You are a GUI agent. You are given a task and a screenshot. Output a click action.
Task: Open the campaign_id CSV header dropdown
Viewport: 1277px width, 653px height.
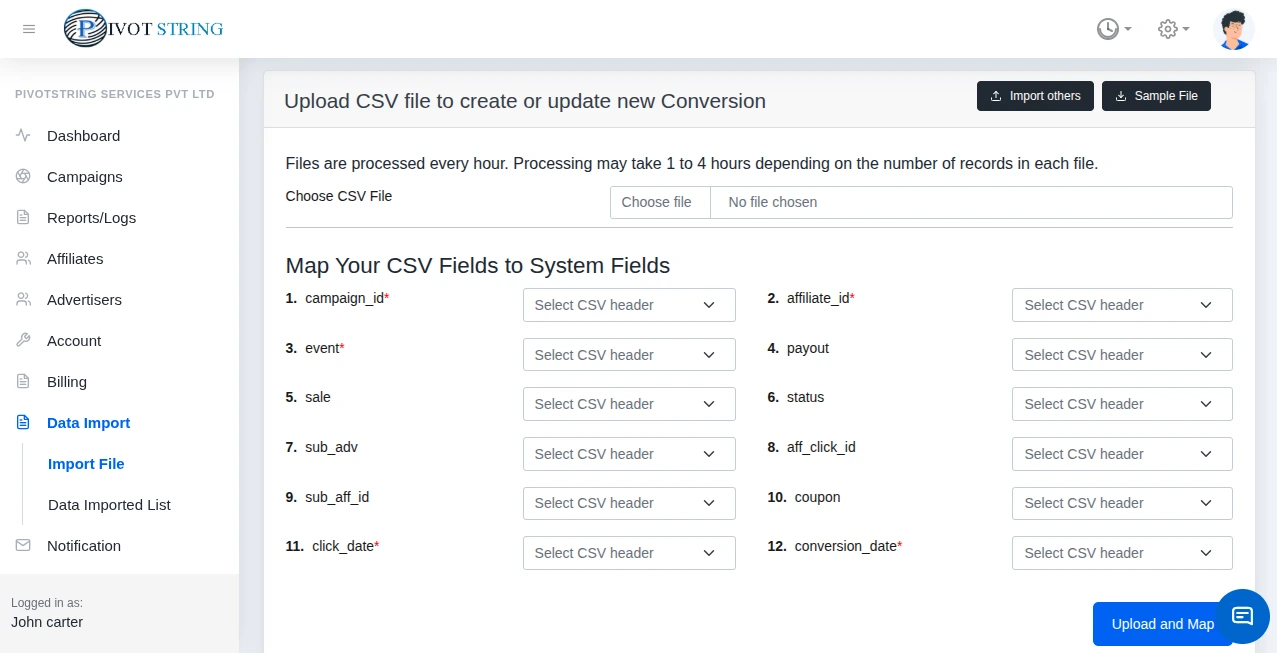(x=628, y=305)
